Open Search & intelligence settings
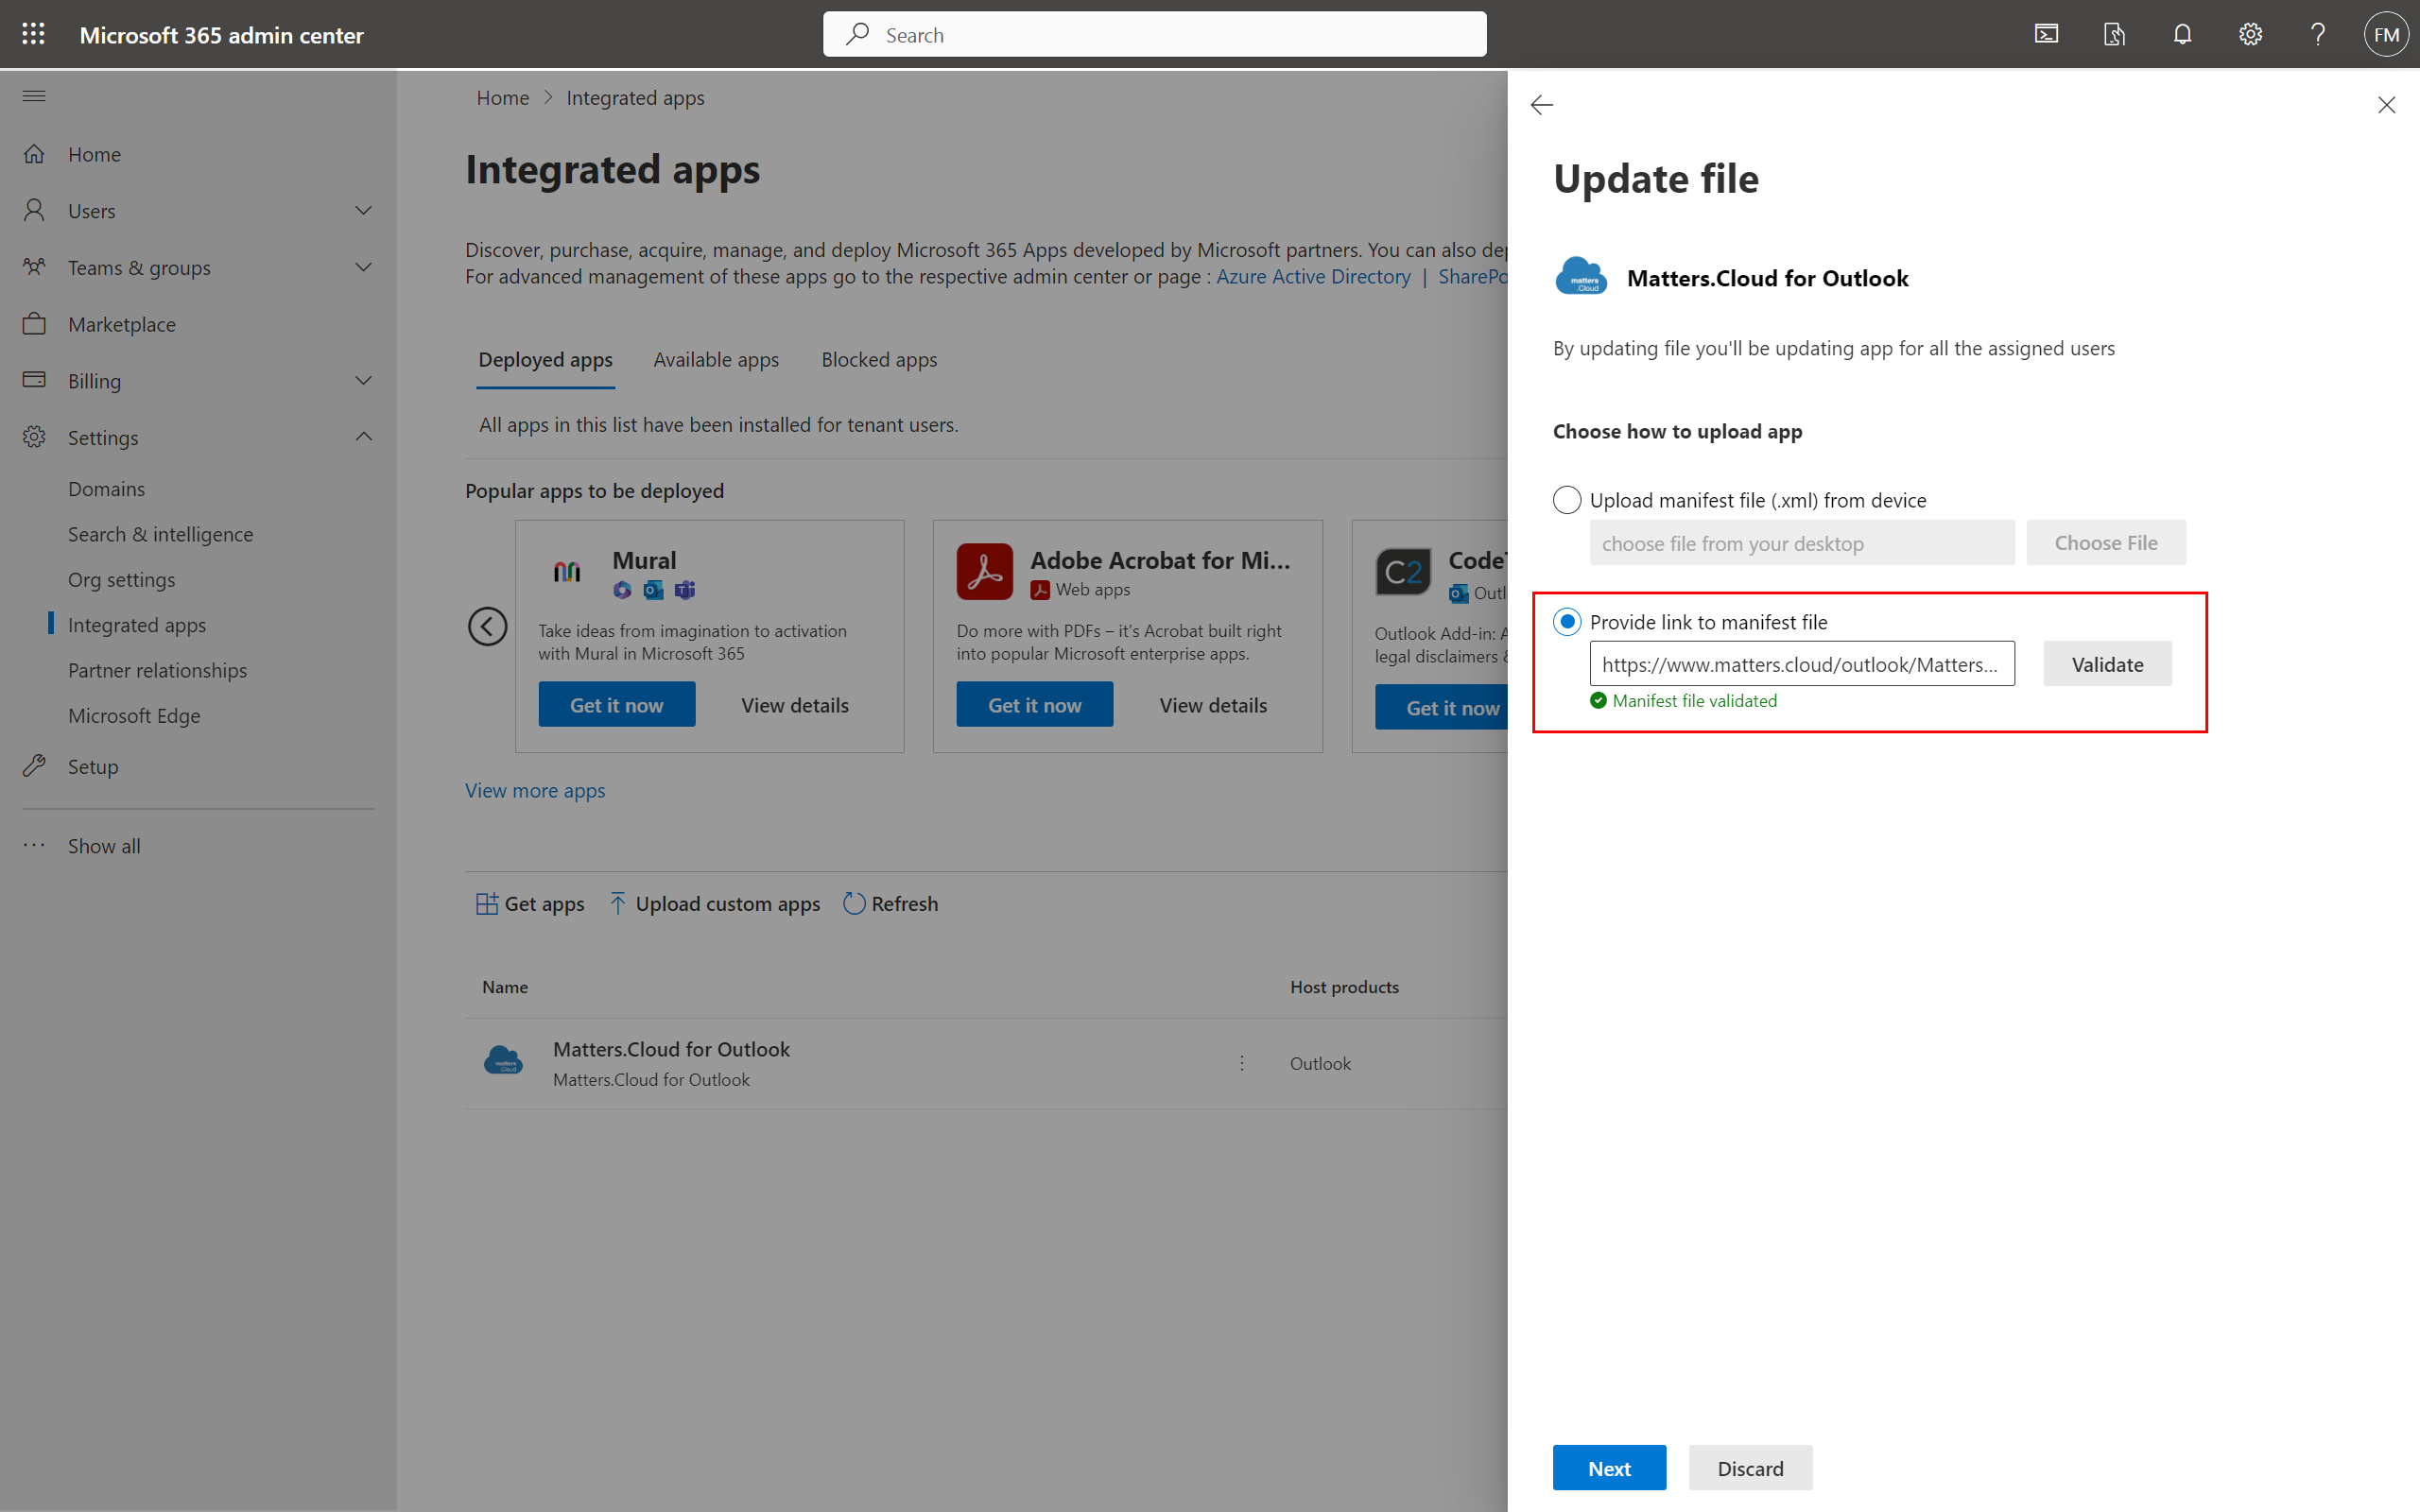The image size is (2420, 1512). (160, 534)
